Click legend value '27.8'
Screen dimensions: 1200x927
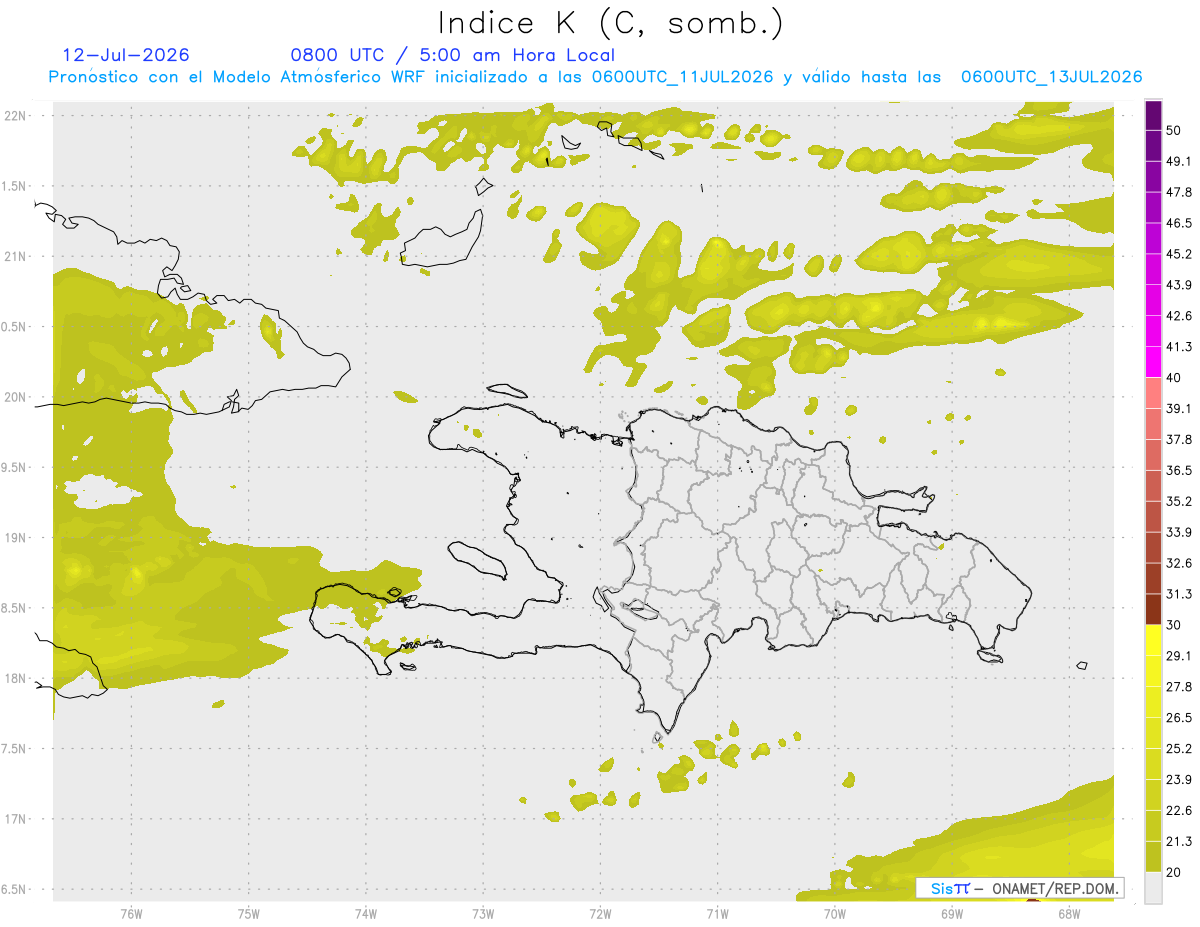[x=1179, y=687]
